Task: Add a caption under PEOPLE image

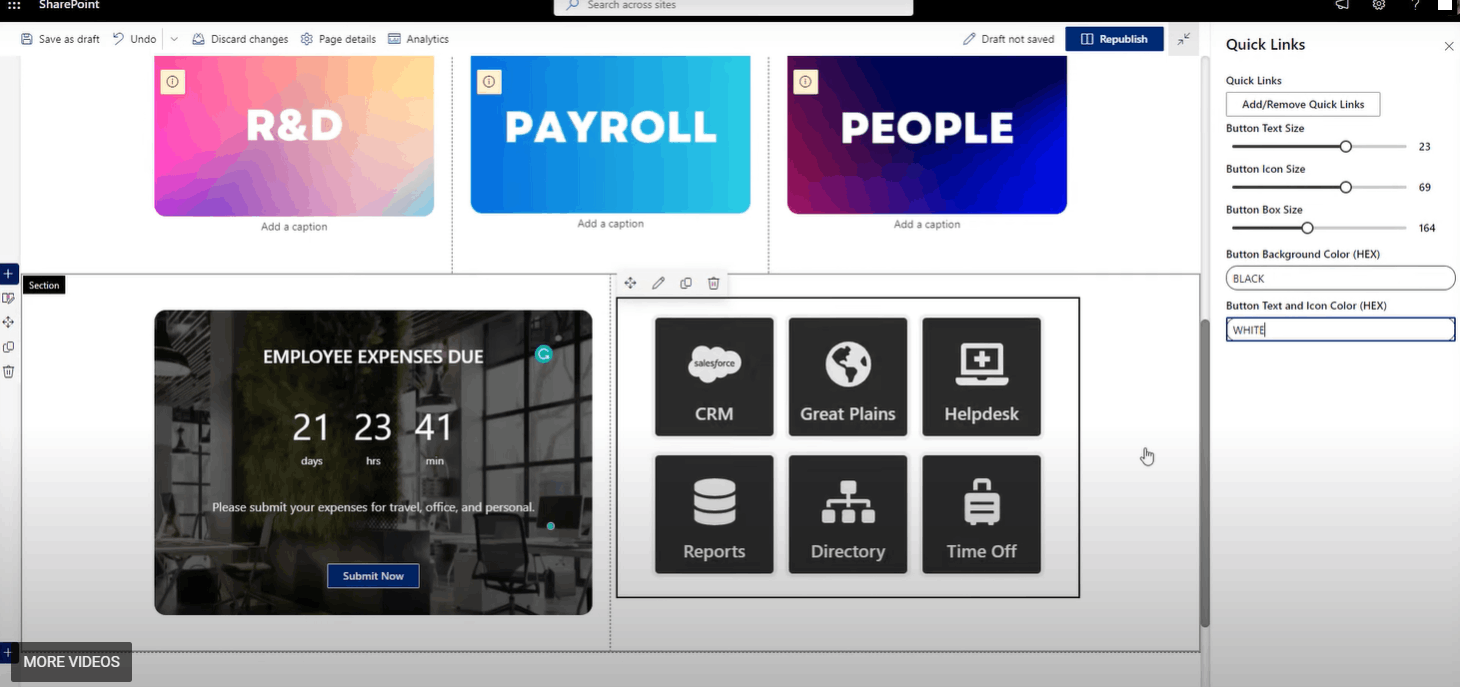Action: coord(927,225)
